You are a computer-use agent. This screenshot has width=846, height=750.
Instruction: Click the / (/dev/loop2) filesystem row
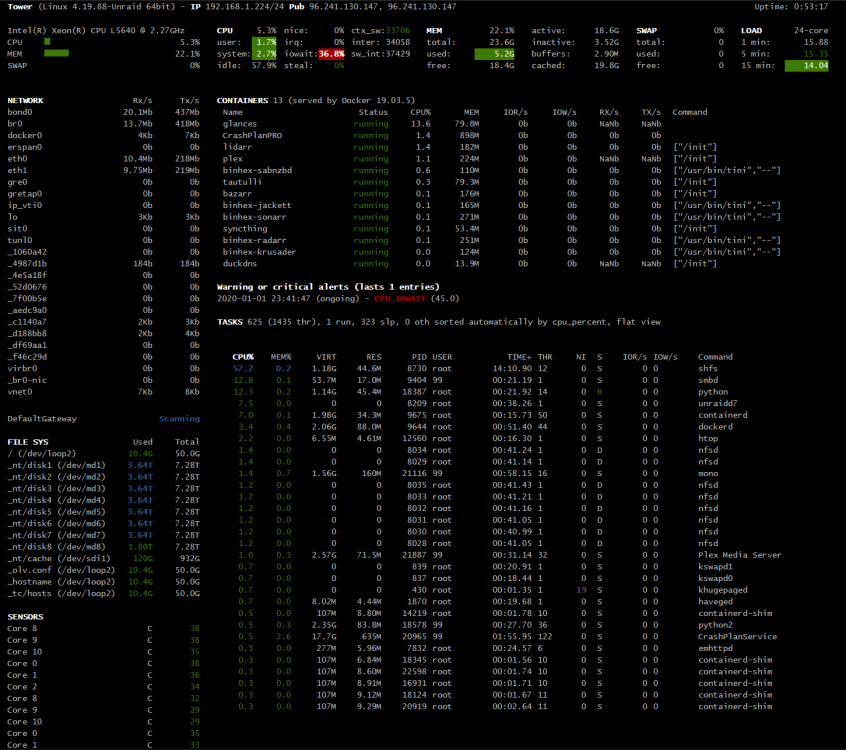click(103, 454)
